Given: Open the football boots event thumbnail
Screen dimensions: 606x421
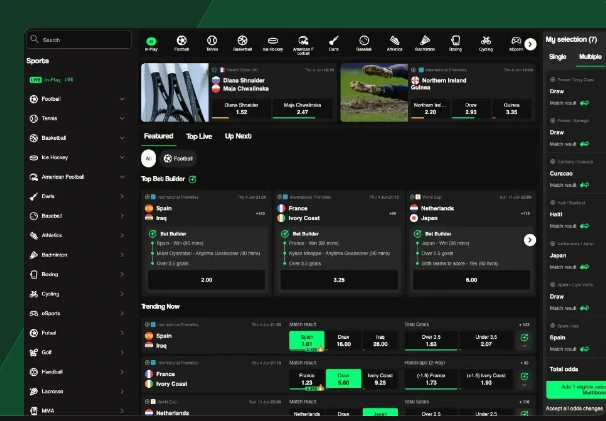Looking at the screenshot, I should [x=374, y=93].
